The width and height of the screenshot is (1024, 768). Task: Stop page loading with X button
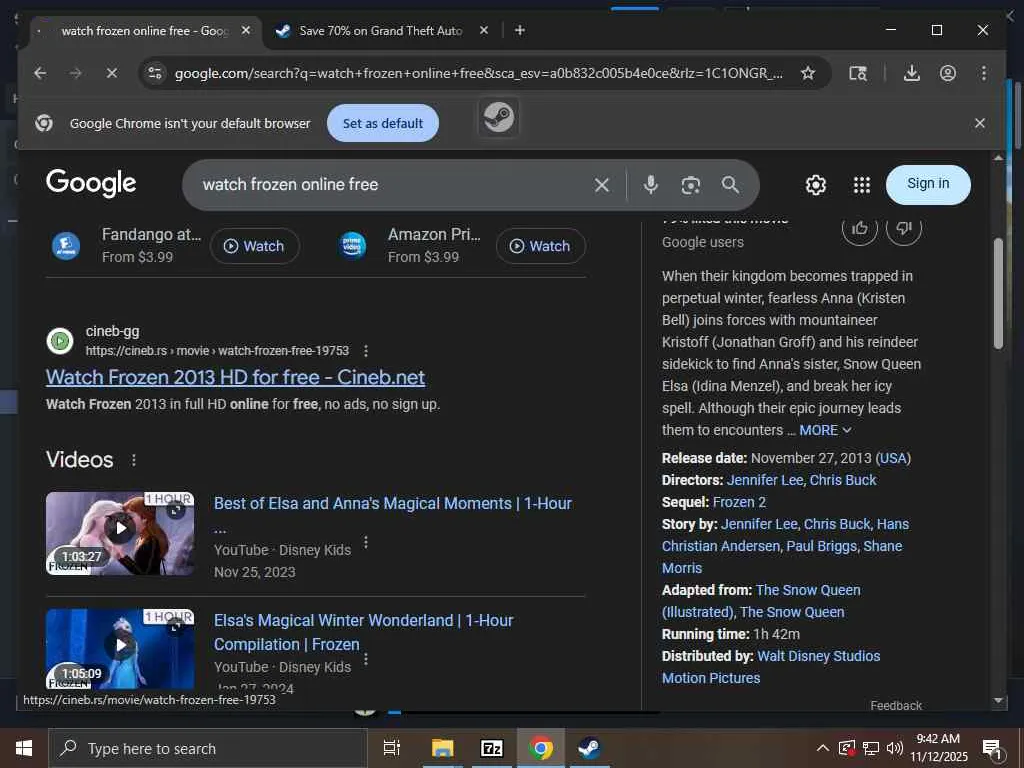point(112,73)
